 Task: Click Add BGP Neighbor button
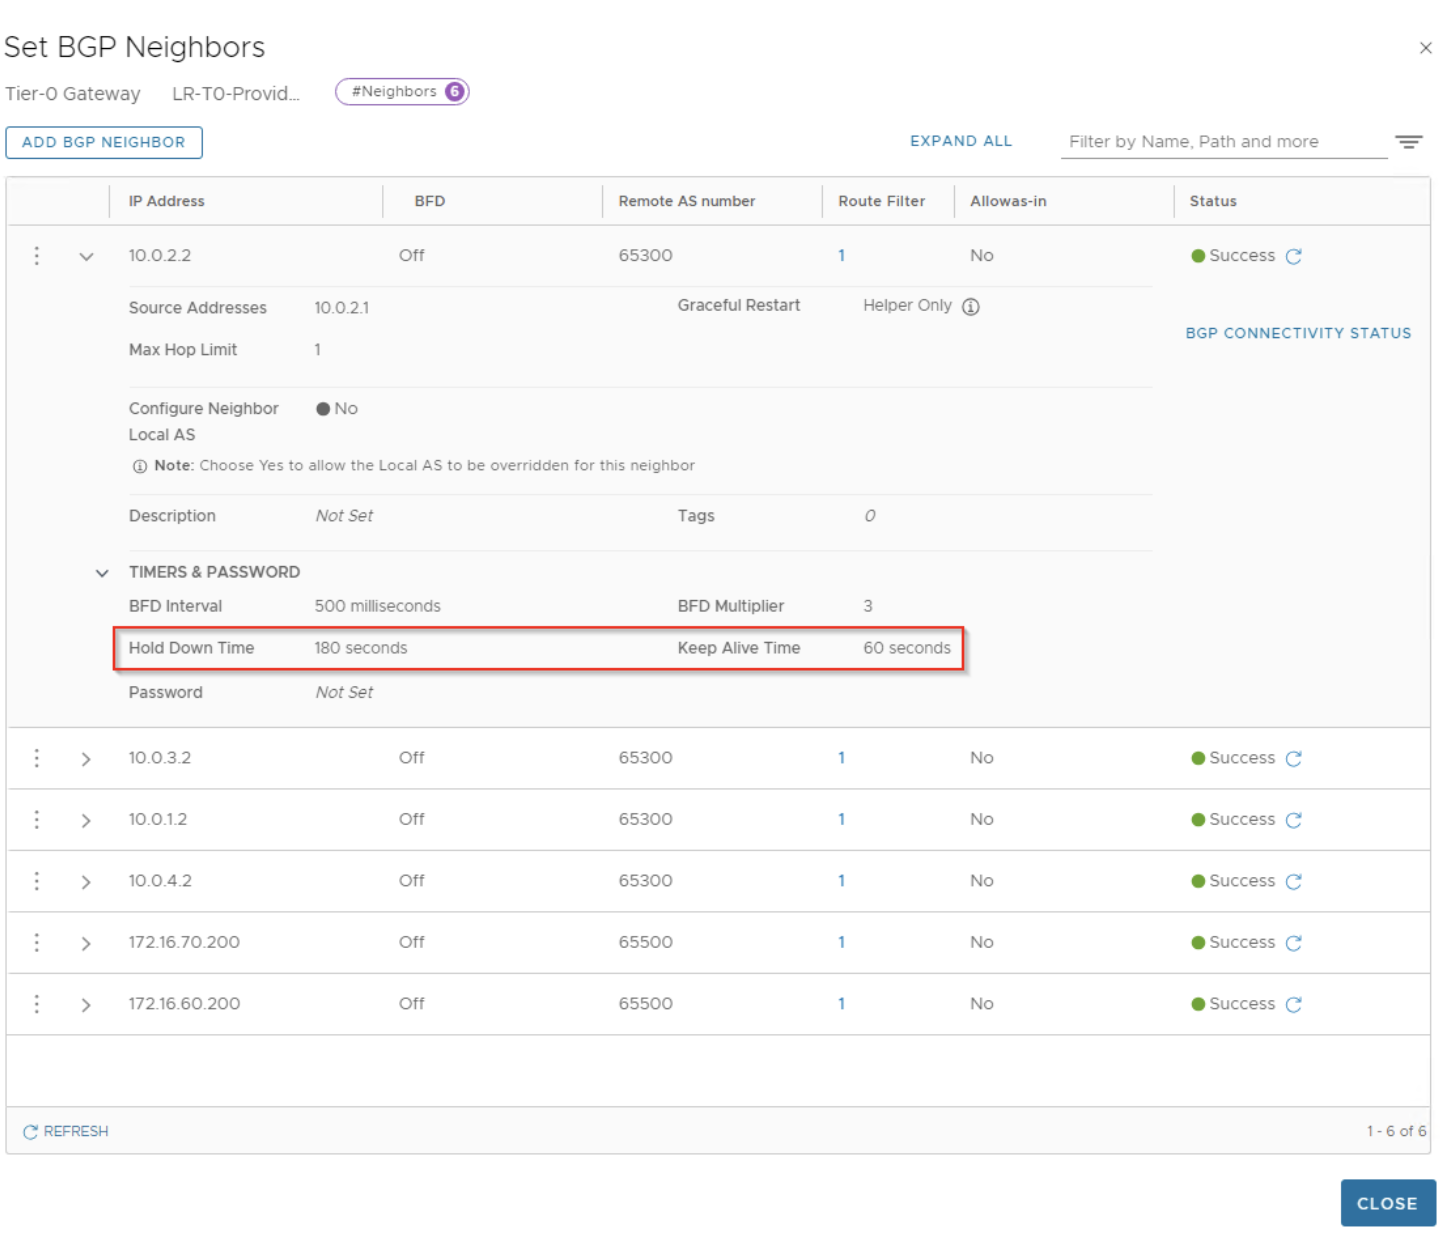click(104, 142)
